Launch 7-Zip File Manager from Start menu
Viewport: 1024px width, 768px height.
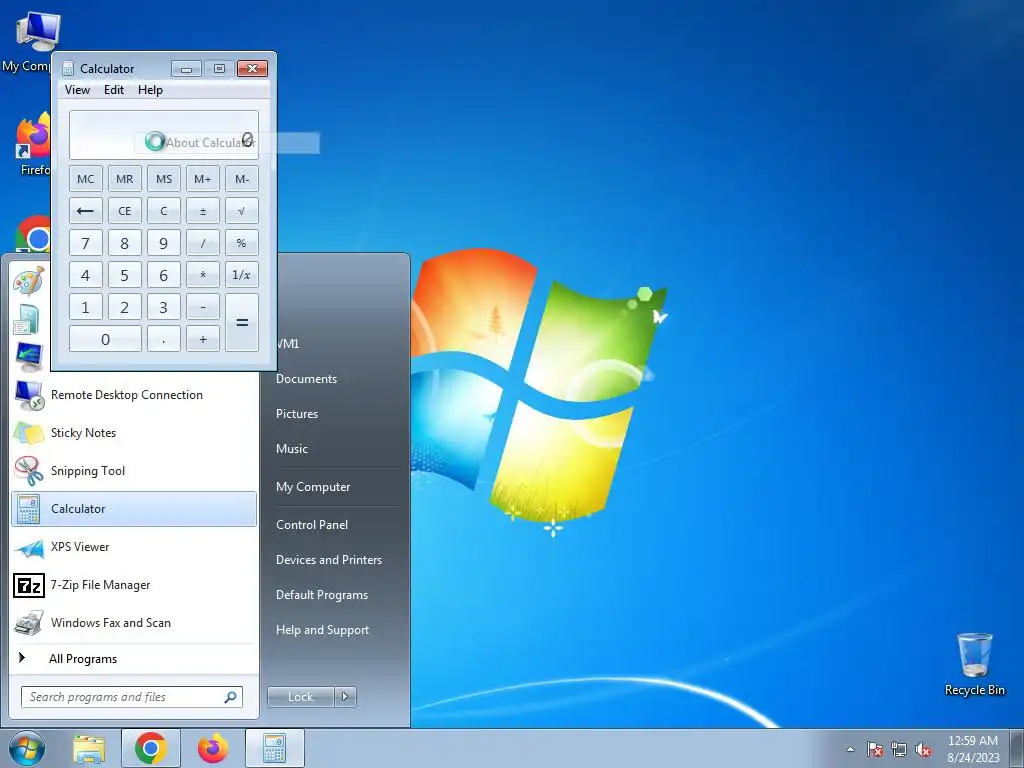pyautogui.click(x=134, y=584)
